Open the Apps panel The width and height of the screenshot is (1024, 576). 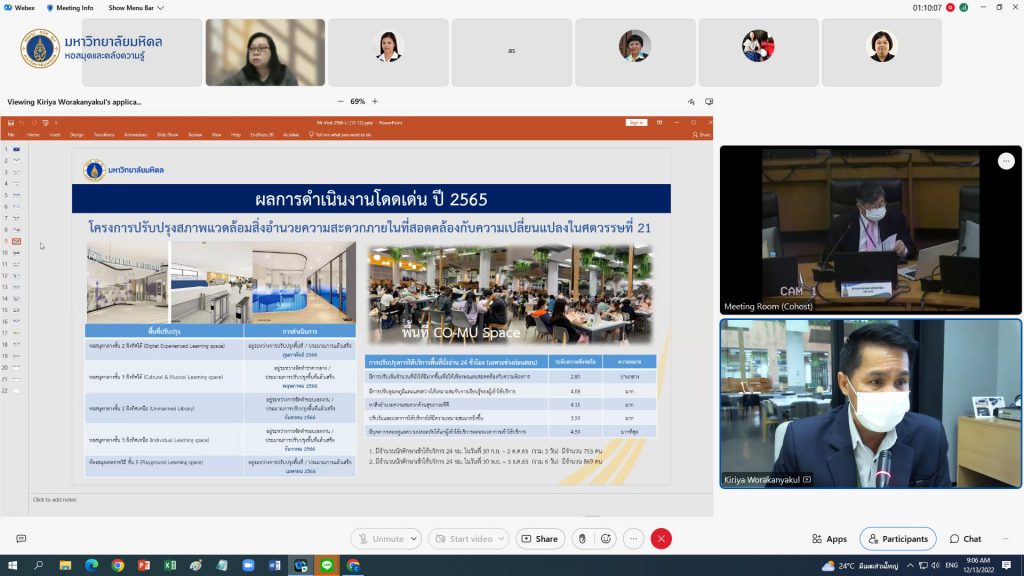(x=829, y=539)
